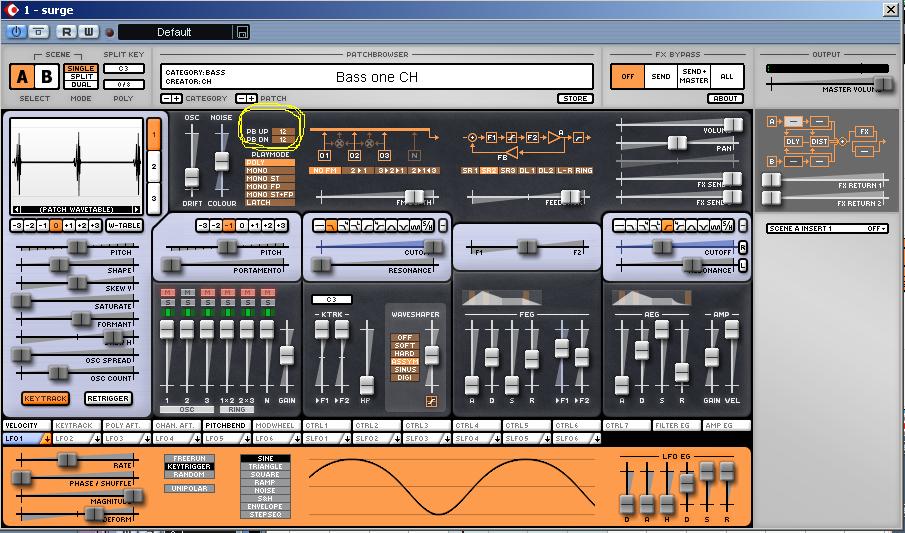
Task: Toggle oscillator RETRIGGER button
Action: [108, 398]
